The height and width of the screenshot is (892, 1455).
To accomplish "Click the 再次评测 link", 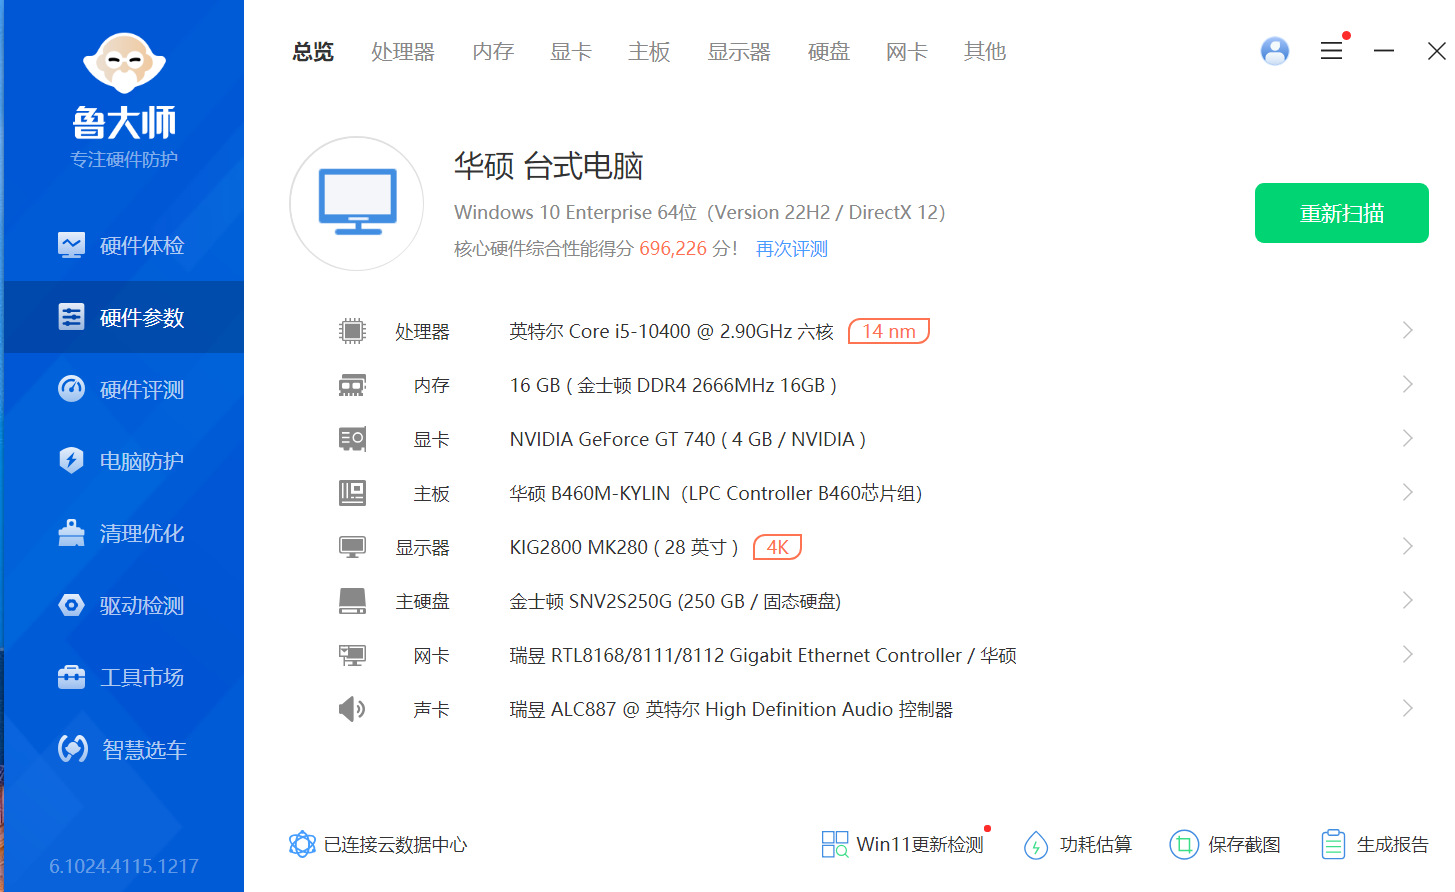I will [792, 249].
